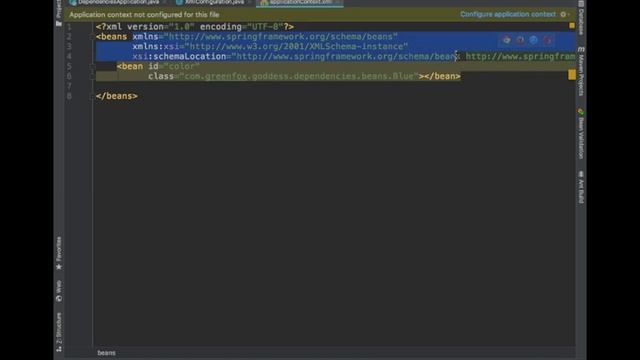Open the Structure tool window
The image size is (640, 360).
[x=59, y=332]
